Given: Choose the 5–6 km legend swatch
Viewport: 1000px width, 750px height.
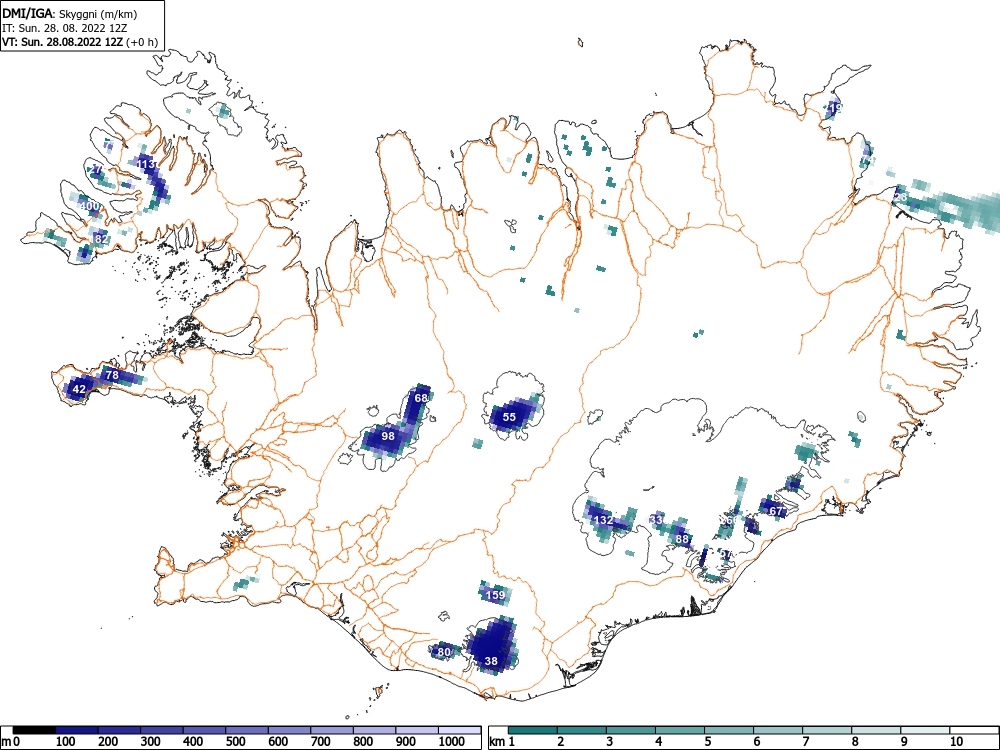Looking at the screenshot, I should (729, 730).
